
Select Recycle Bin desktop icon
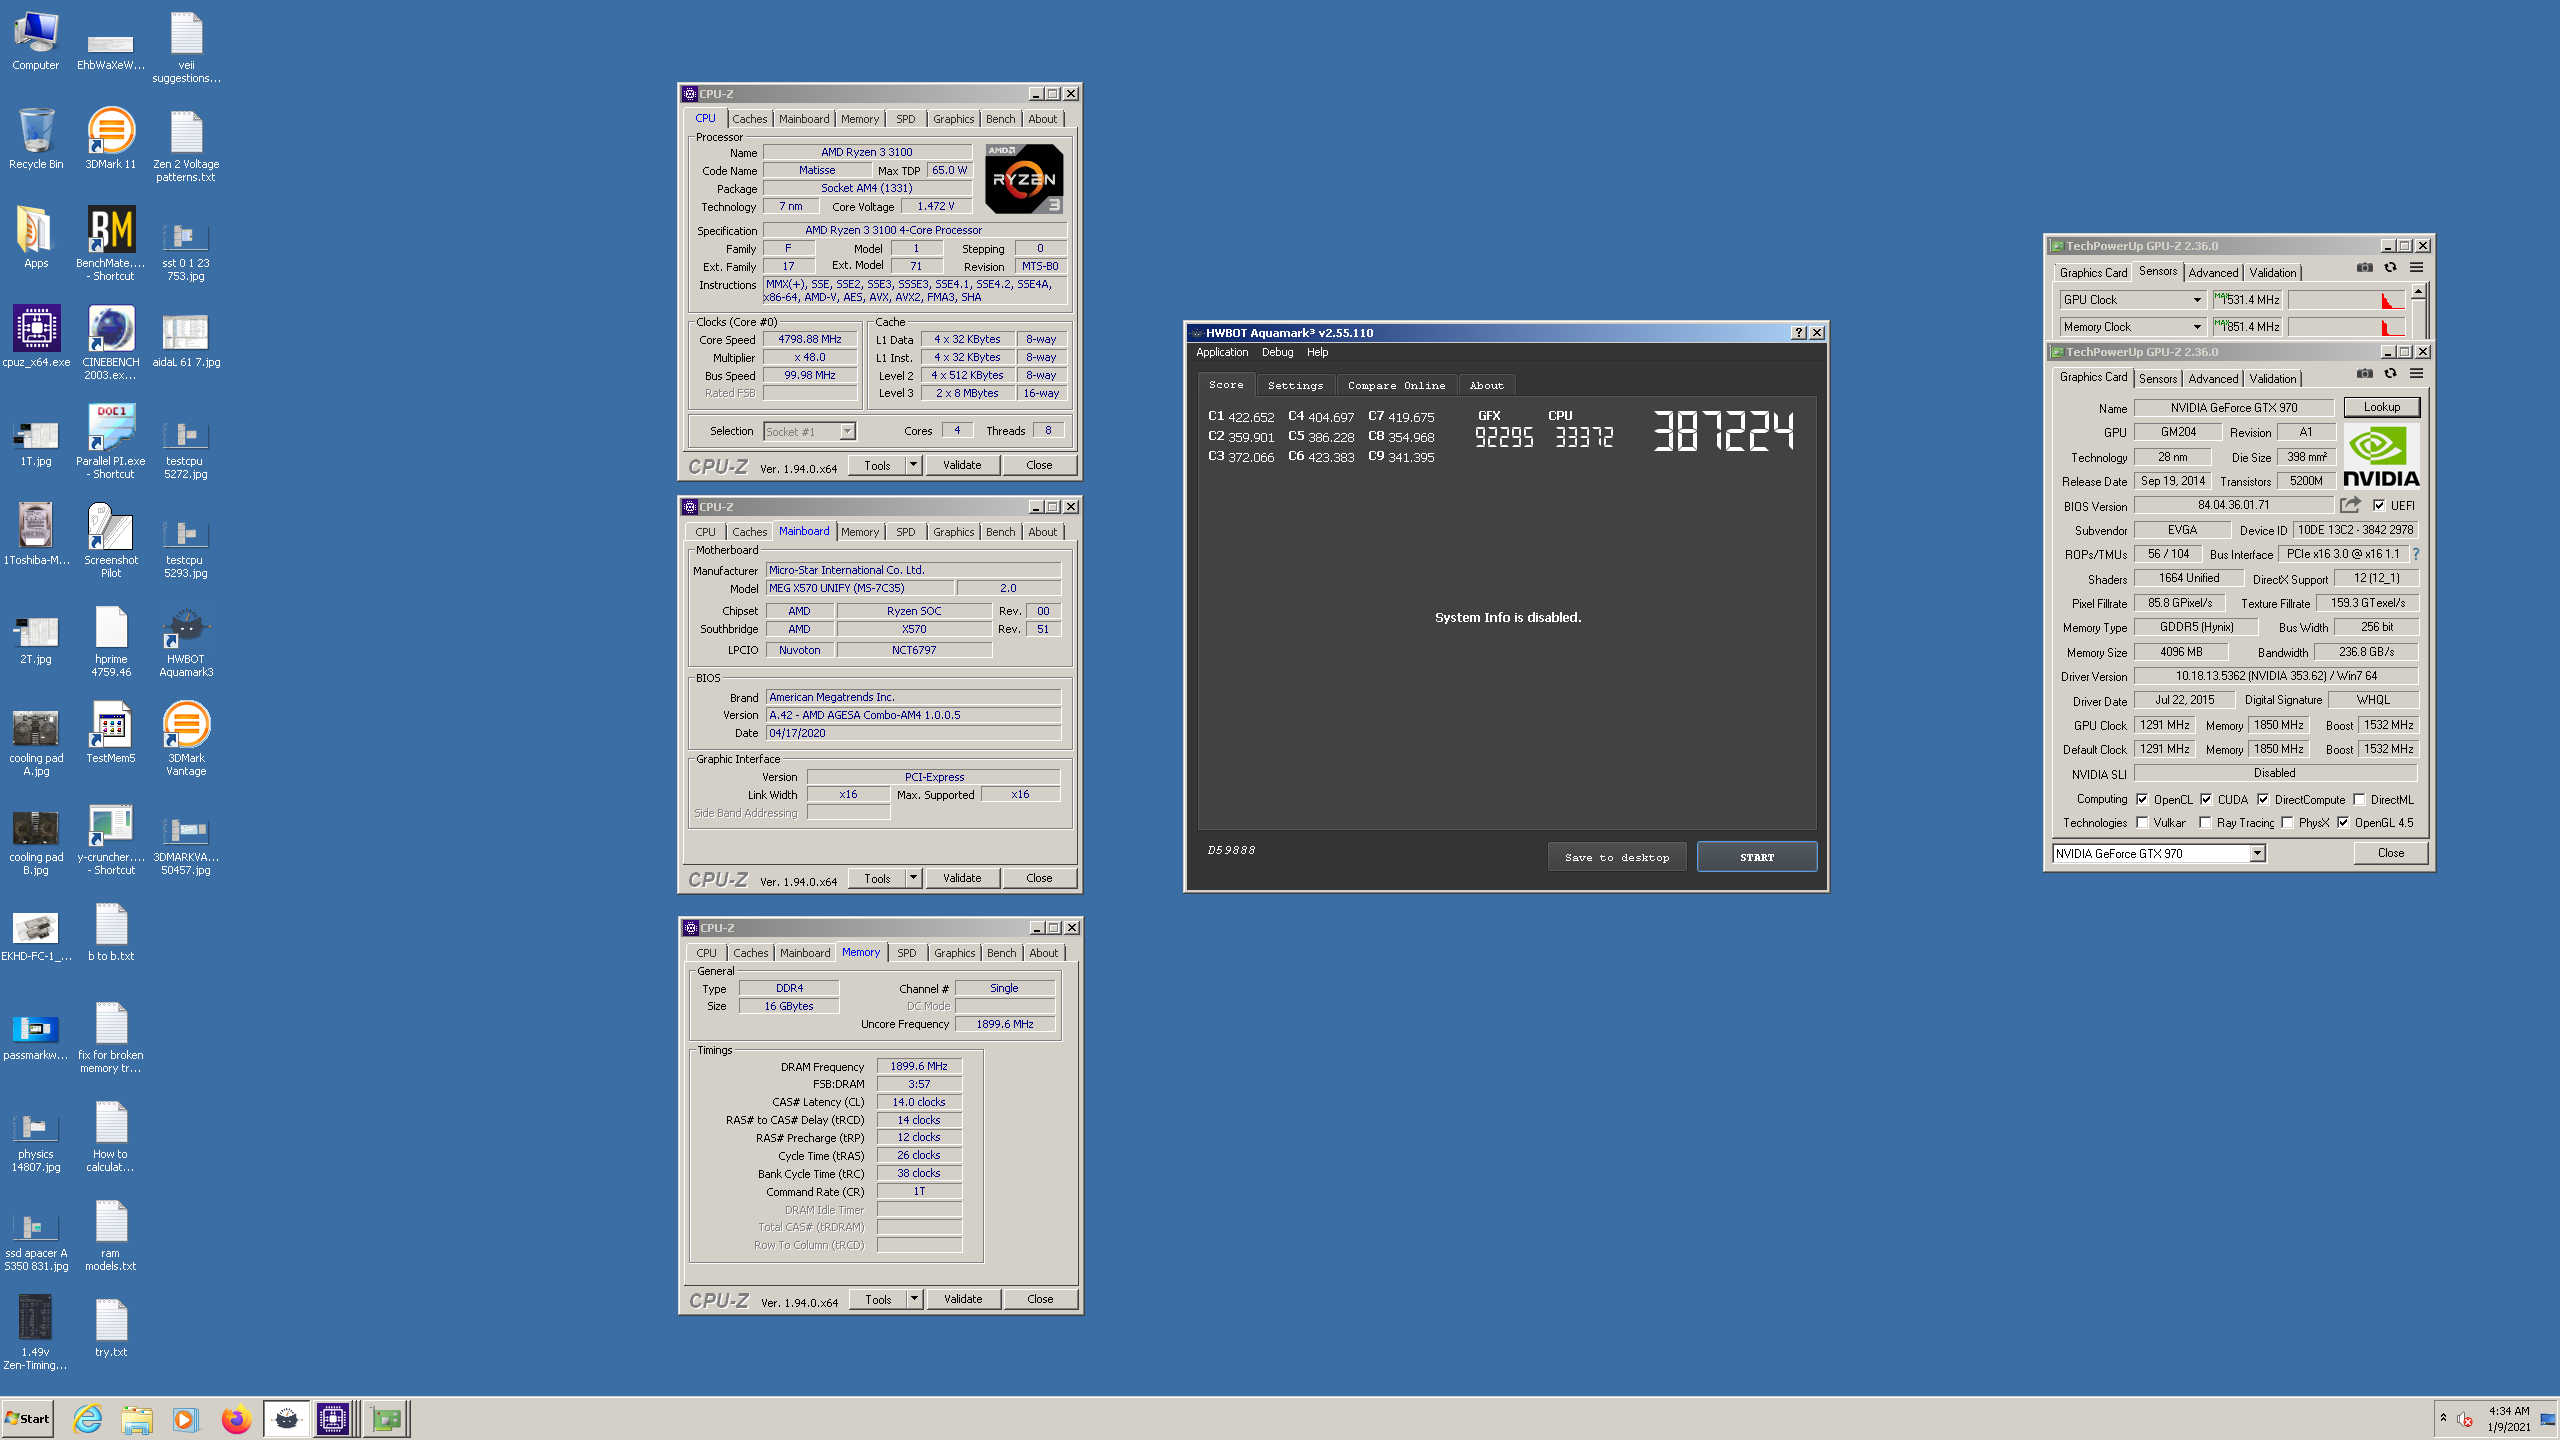pyautogui.click(x=36, y=139)
